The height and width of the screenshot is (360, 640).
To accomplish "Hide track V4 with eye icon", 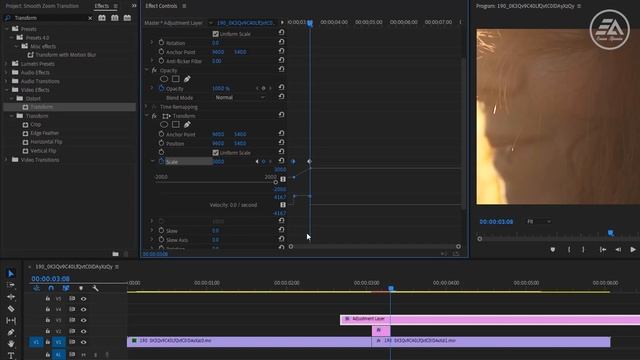I will [x=83, y=309].
